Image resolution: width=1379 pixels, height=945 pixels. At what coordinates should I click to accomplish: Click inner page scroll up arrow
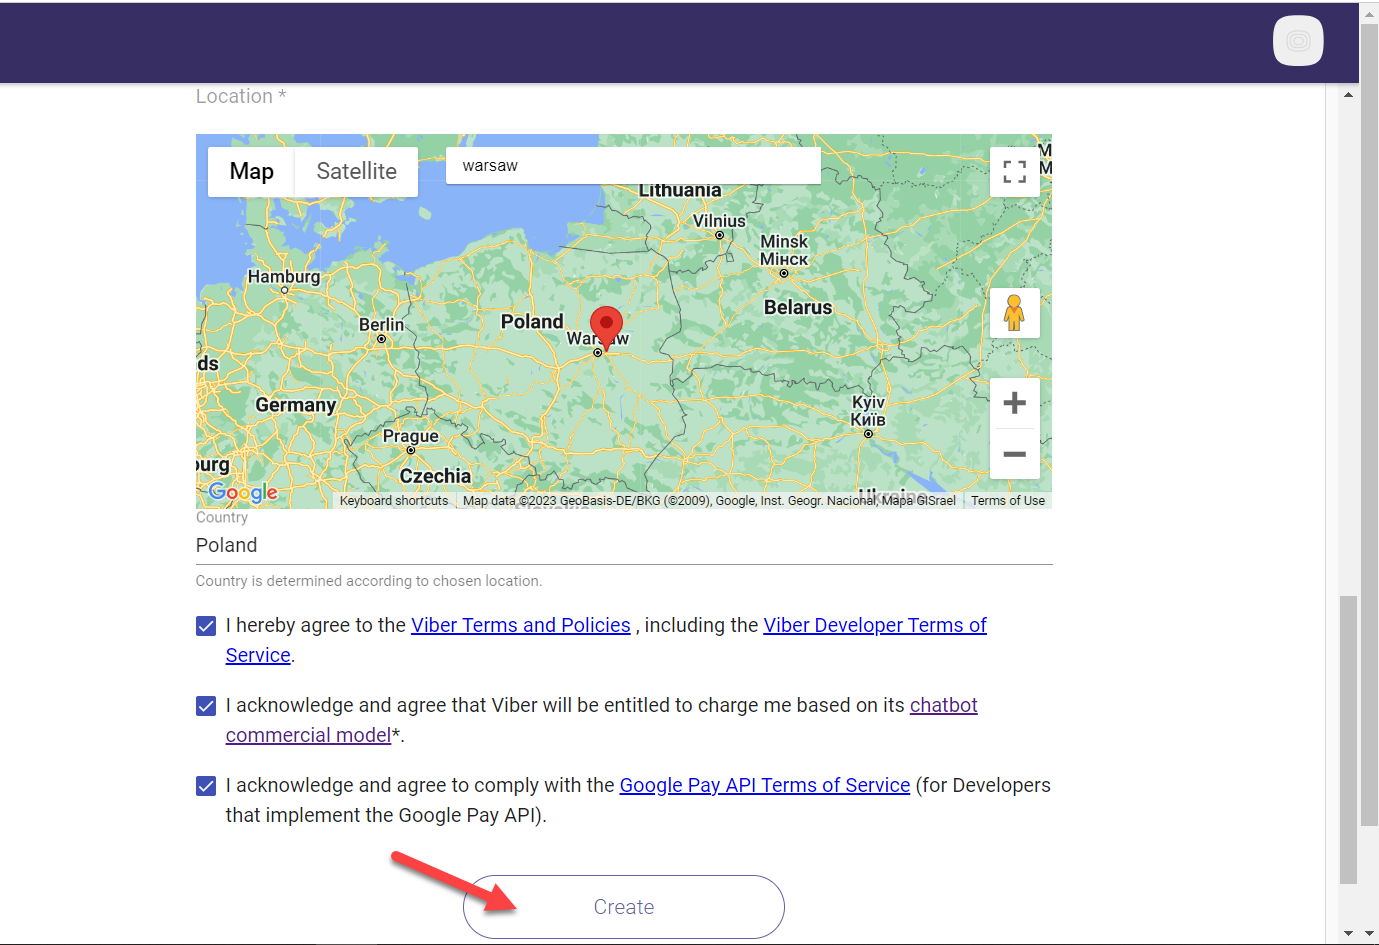click(x=1349, y=95)
